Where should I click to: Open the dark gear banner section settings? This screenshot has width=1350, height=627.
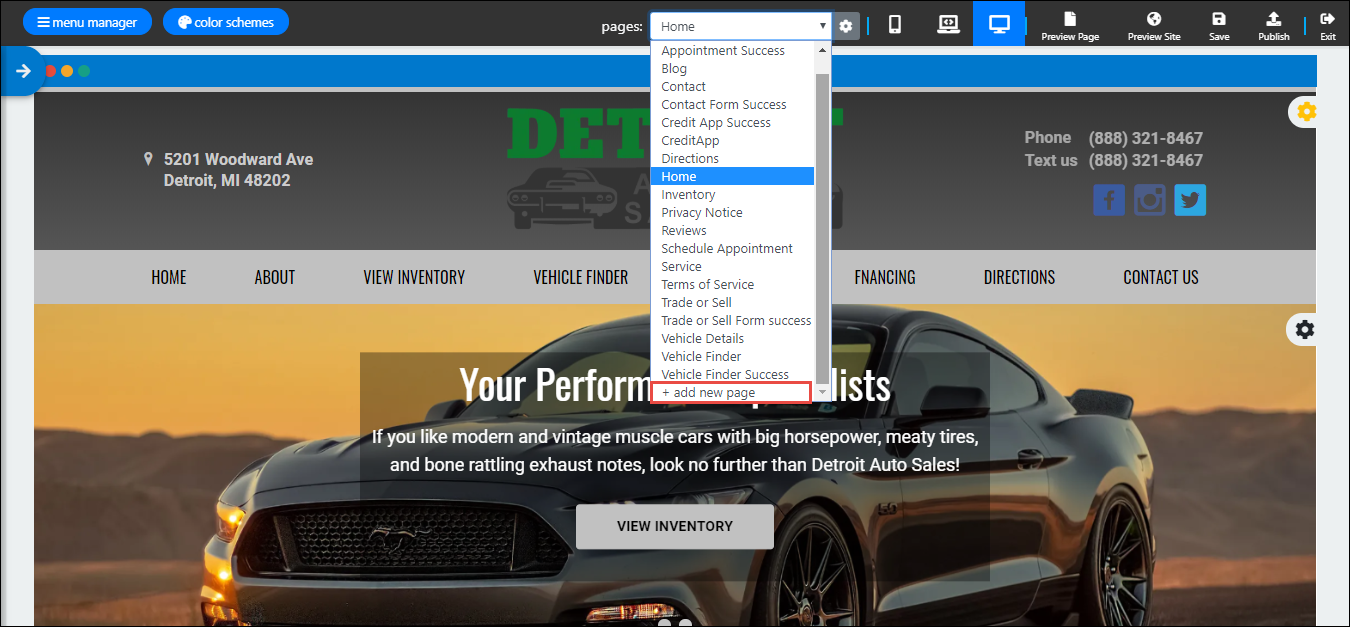click(1305, 329)
